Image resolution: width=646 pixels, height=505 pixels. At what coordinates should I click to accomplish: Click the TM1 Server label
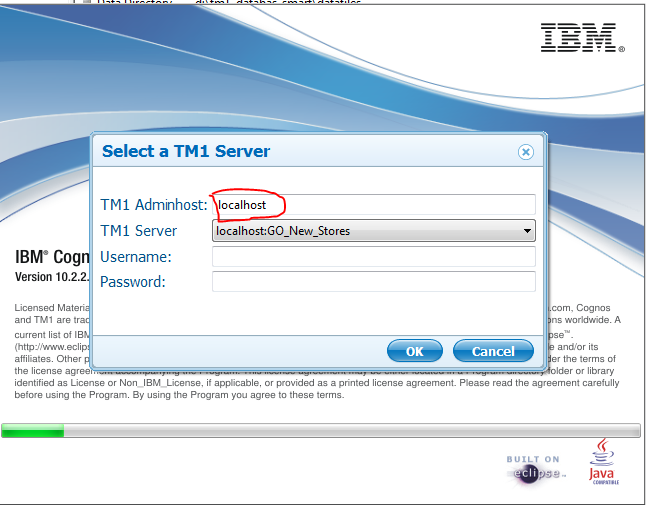(138, 231)
